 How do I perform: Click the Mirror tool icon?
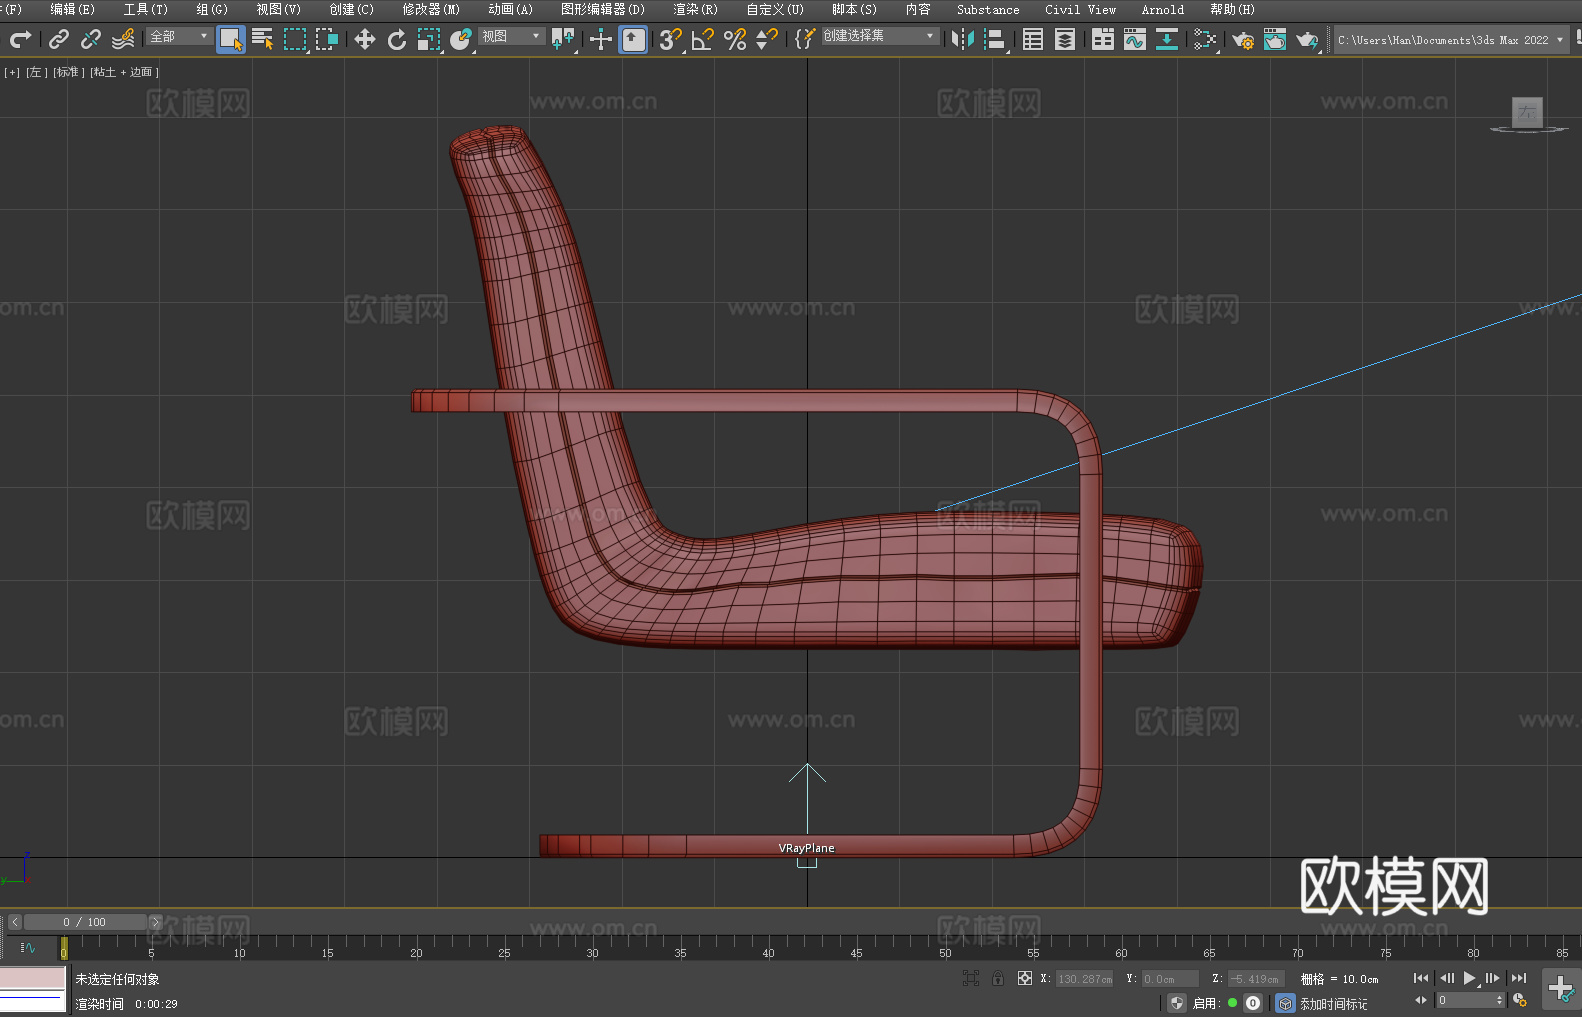(x=963, y=39)
